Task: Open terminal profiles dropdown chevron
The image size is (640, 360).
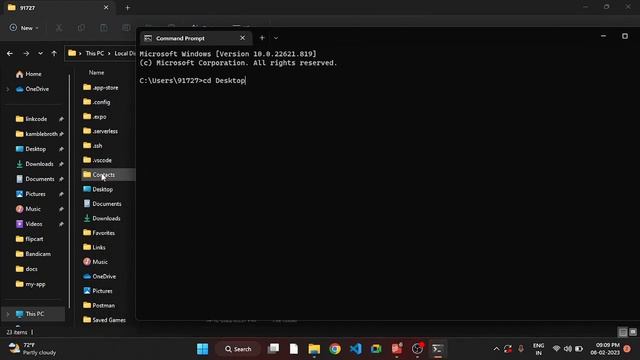Action: (x=276, y=38)
